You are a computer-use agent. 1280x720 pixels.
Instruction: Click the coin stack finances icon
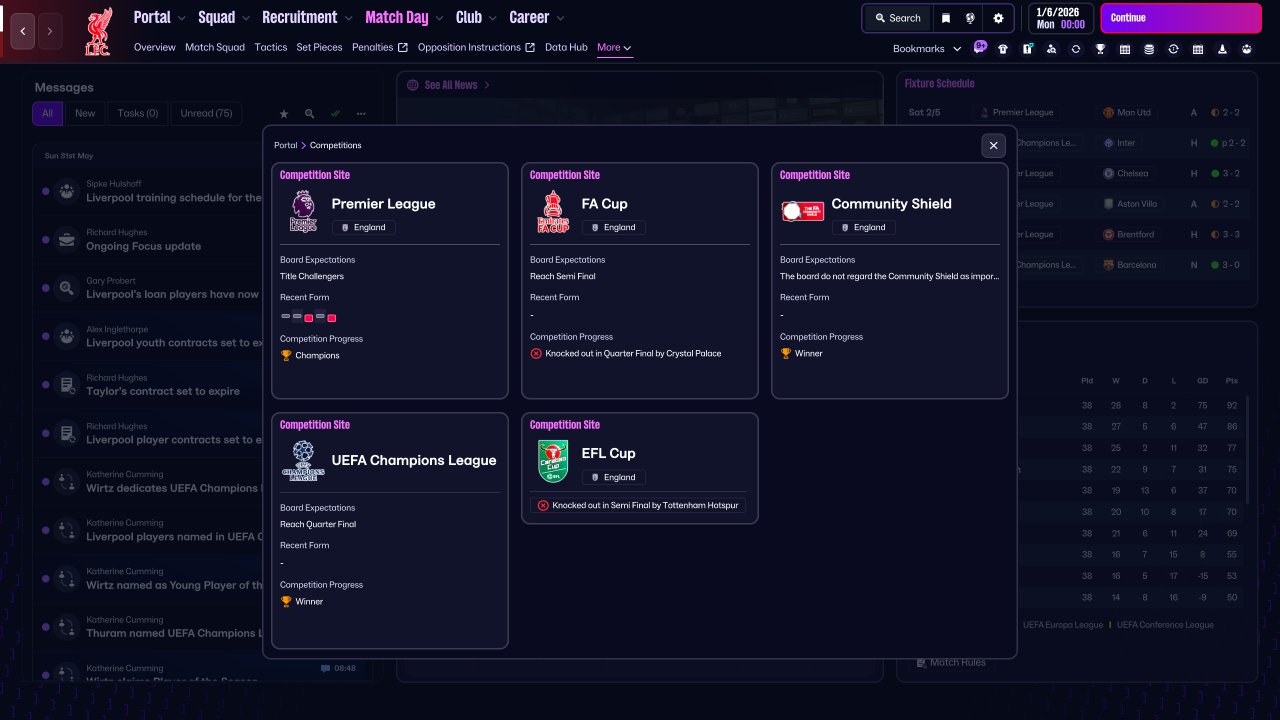[1149, 48]
